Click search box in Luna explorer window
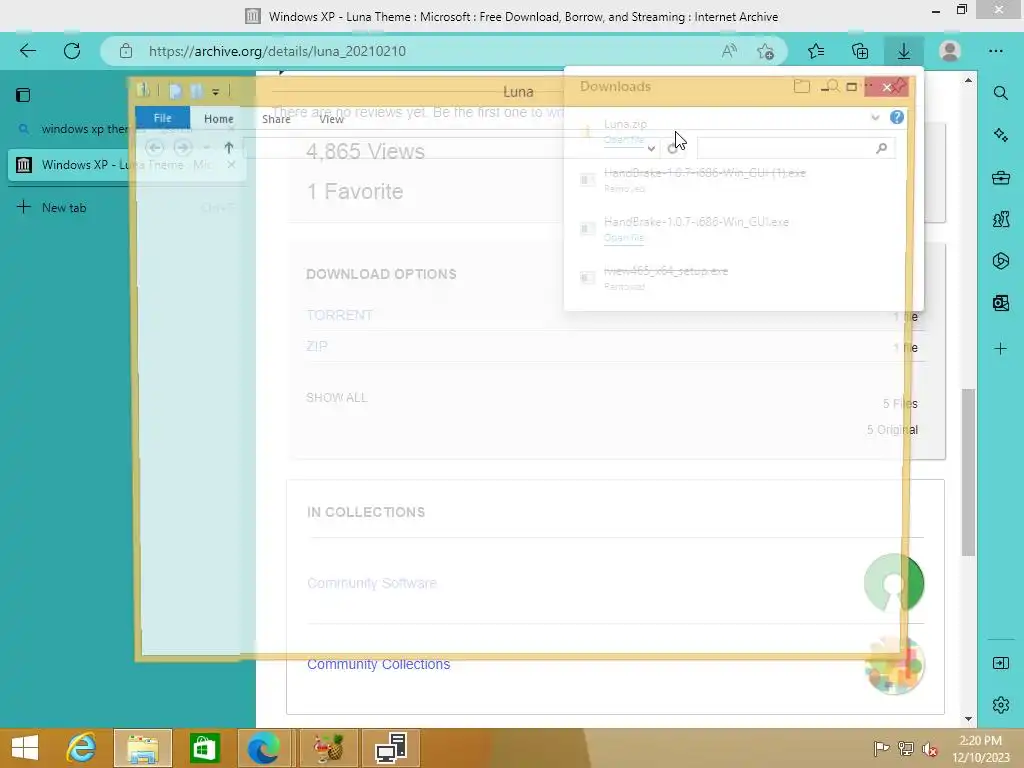1024x768 pixels. click(x=795, y=149)
